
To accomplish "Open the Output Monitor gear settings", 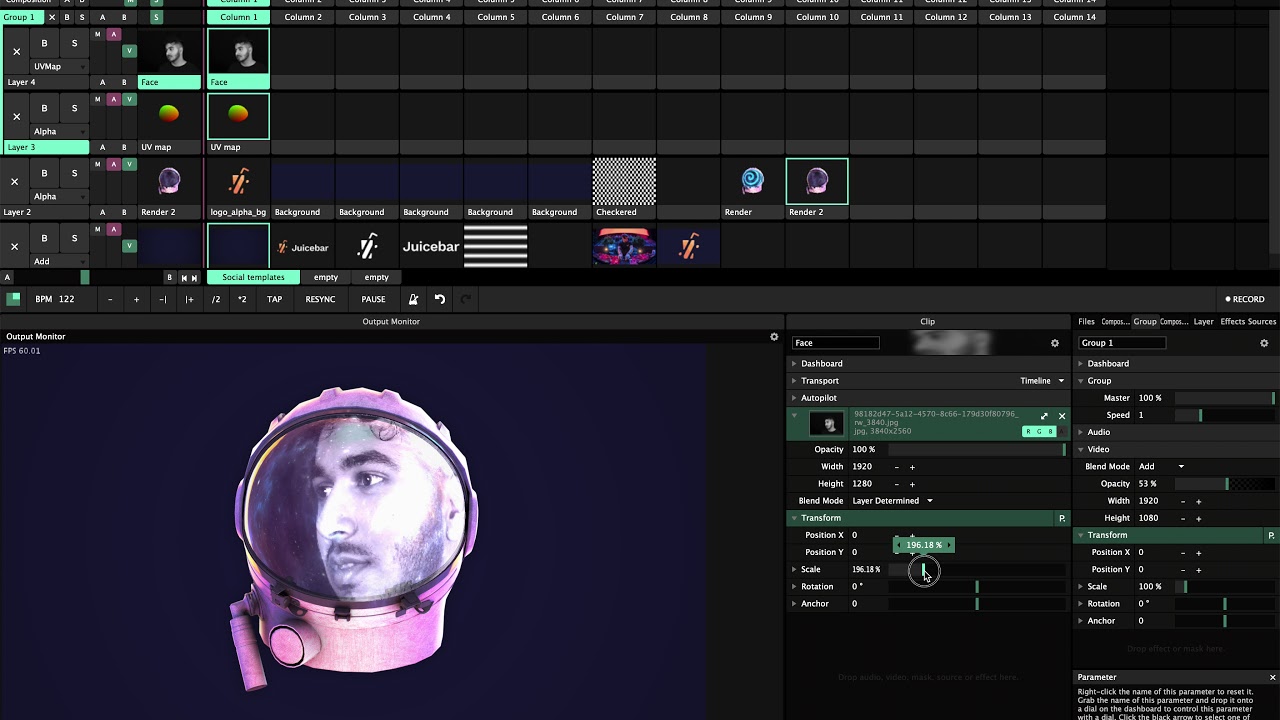I will [x=774, y=337].
